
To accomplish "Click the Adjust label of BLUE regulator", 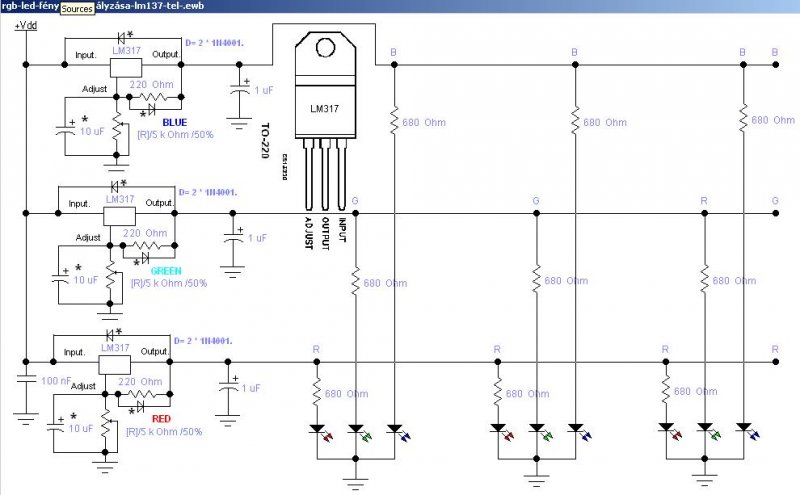I will [x=95, y=89].
